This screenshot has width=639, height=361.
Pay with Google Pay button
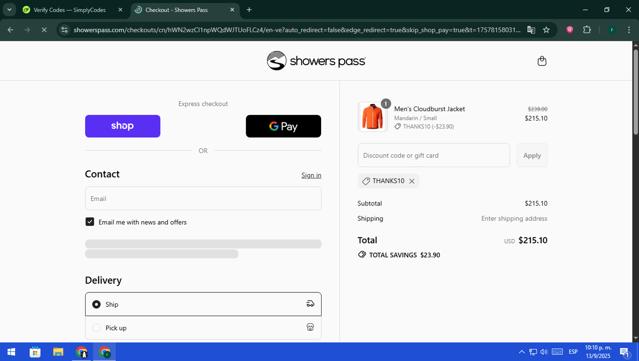(283, 126)
